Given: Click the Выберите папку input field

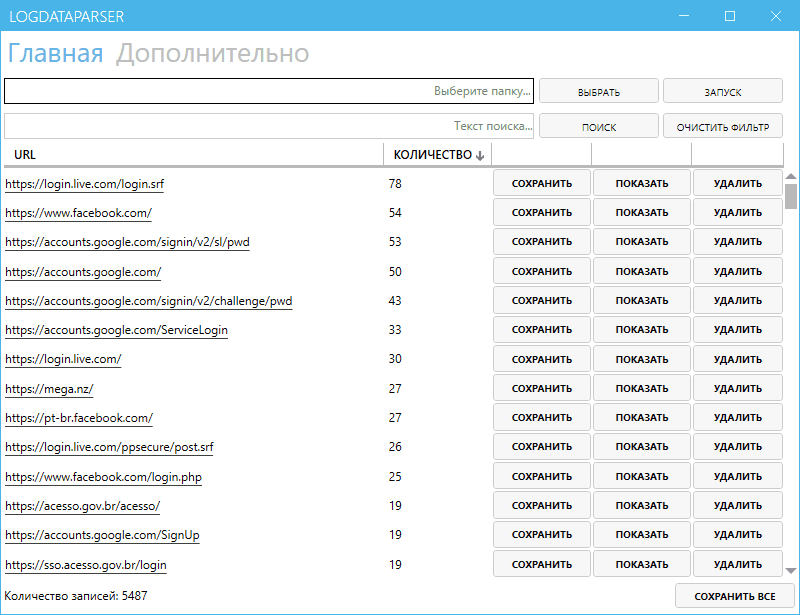Looking at the screenshot, I should [265, 90].
